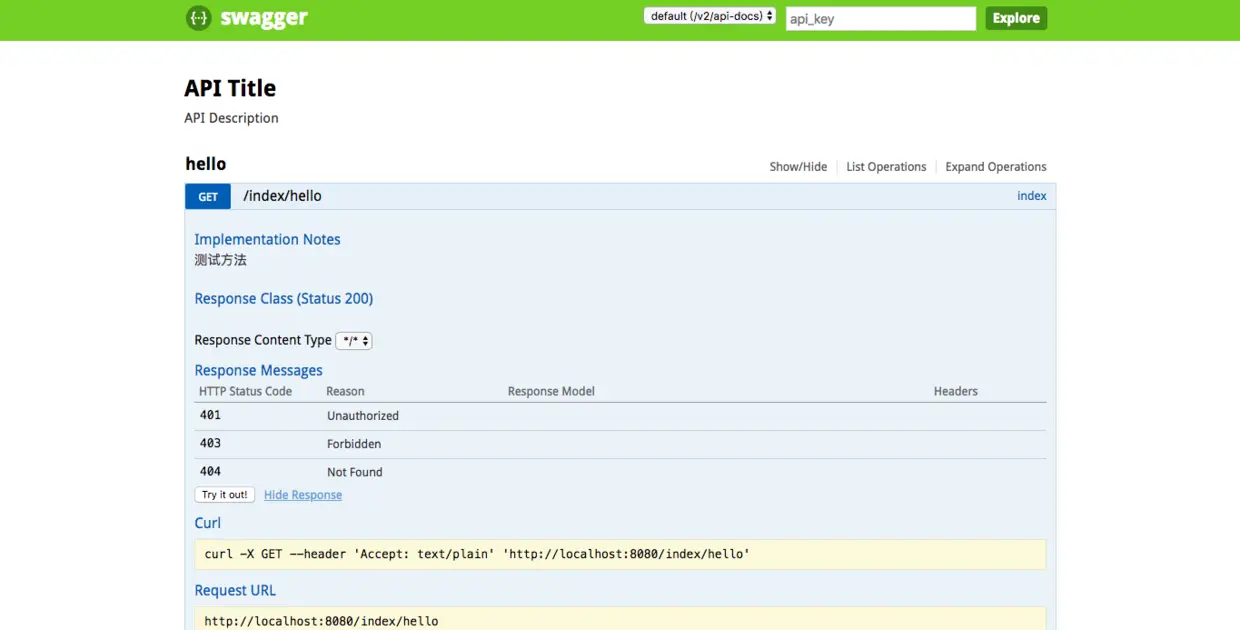1240x630 pixels.
Task: Click the Explore button
Action: tap(1016, 18)
